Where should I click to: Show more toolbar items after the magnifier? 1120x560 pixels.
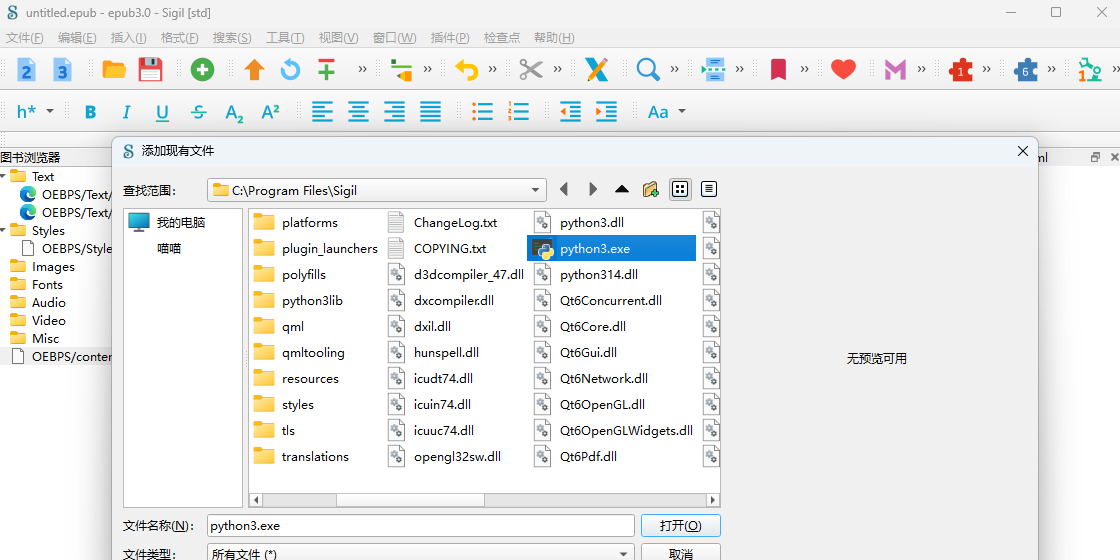click(x=674, y=69)
